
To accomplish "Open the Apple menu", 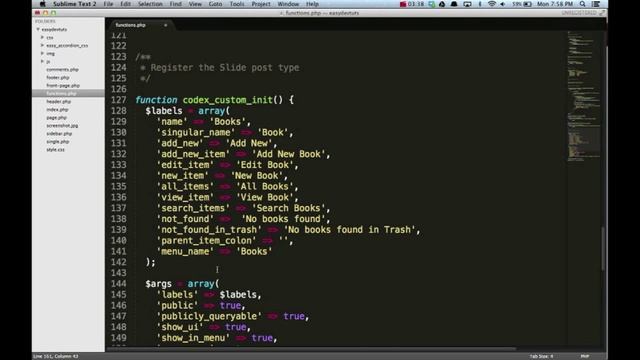I will click(42, 4).
